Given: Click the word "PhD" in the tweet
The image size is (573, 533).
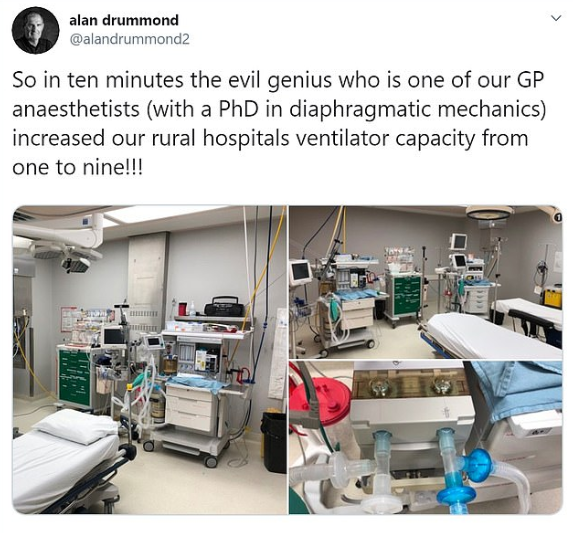Looking at the screenshot, I should (x=238, y=110).
